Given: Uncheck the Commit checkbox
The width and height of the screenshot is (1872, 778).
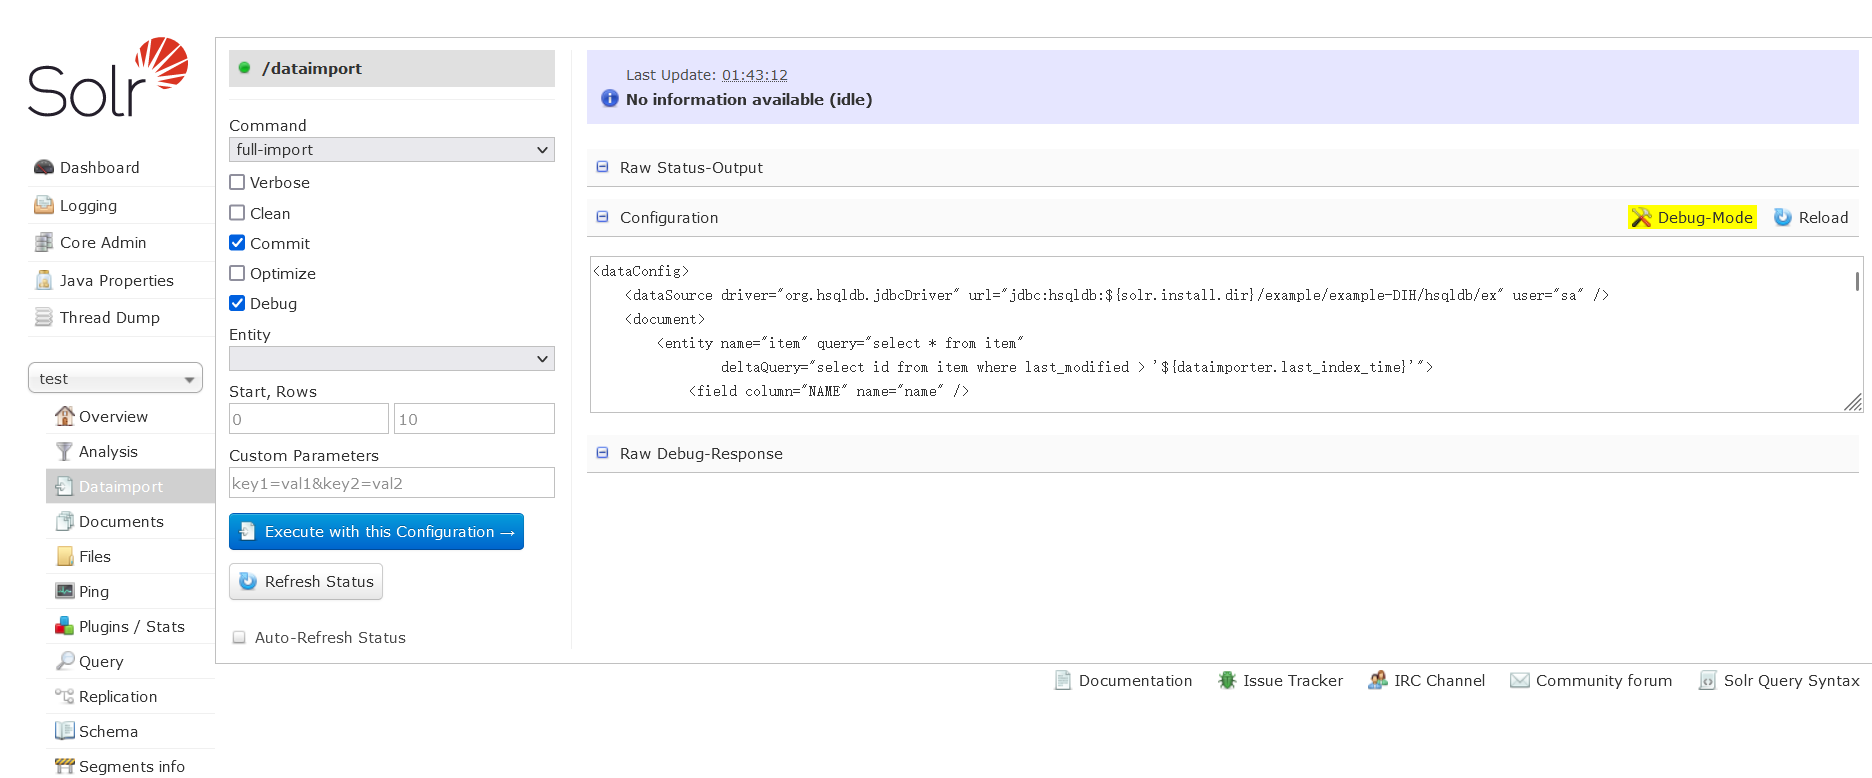Looking at the screenshot, I should coord(237,243).
